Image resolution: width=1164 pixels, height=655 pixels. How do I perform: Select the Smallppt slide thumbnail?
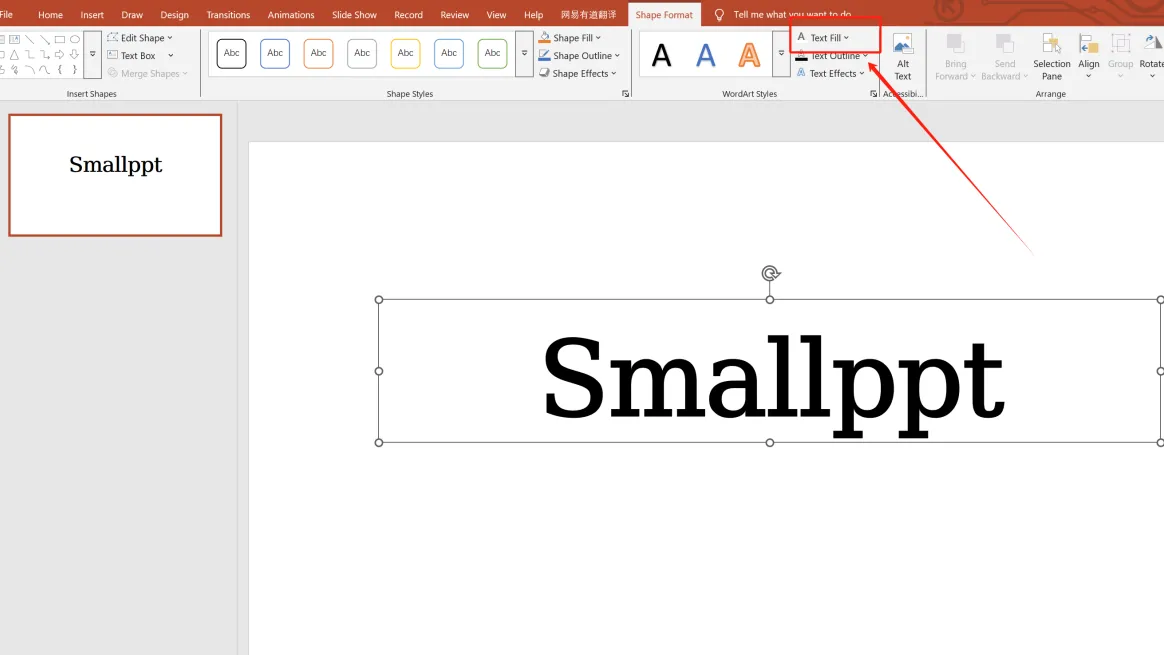[x=115, y=175]
